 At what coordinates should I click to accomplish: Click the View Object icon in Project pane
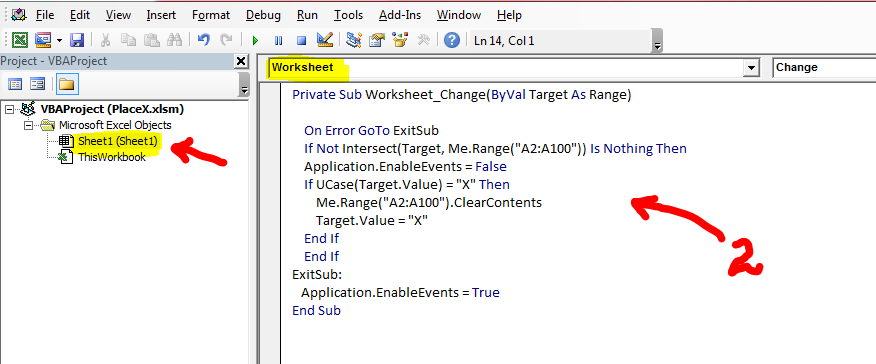[x=37, y=84]
